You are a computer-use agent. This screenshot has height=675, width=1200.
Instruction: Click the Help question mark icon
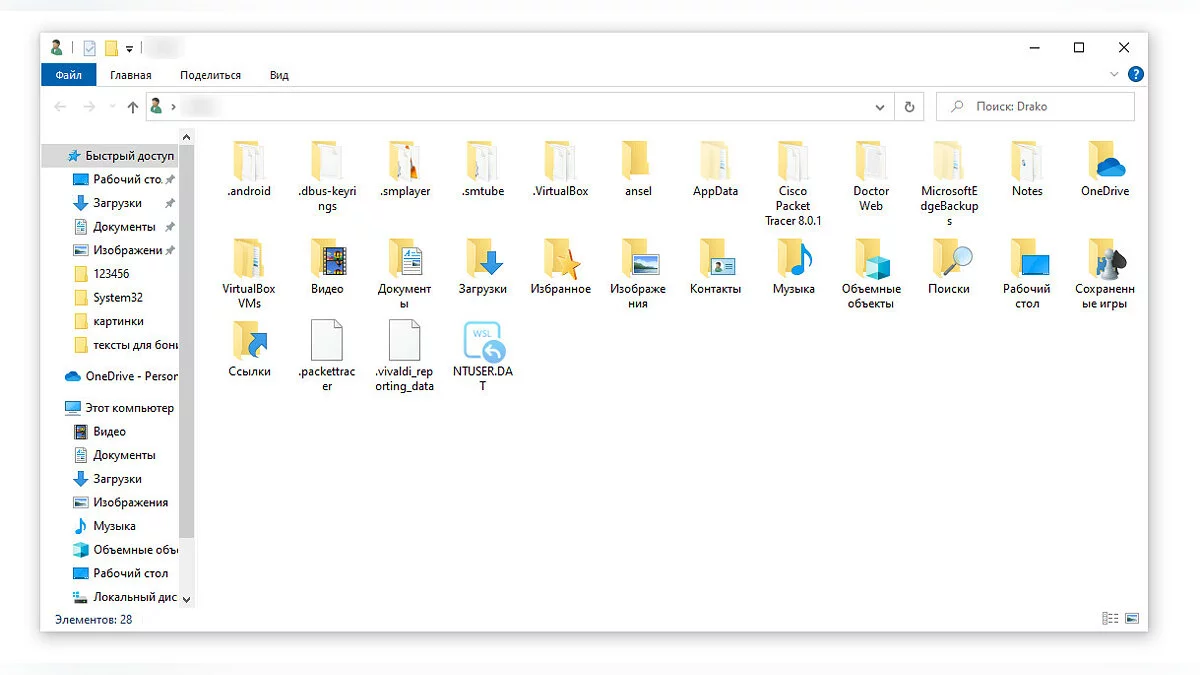coord(1135,75)
